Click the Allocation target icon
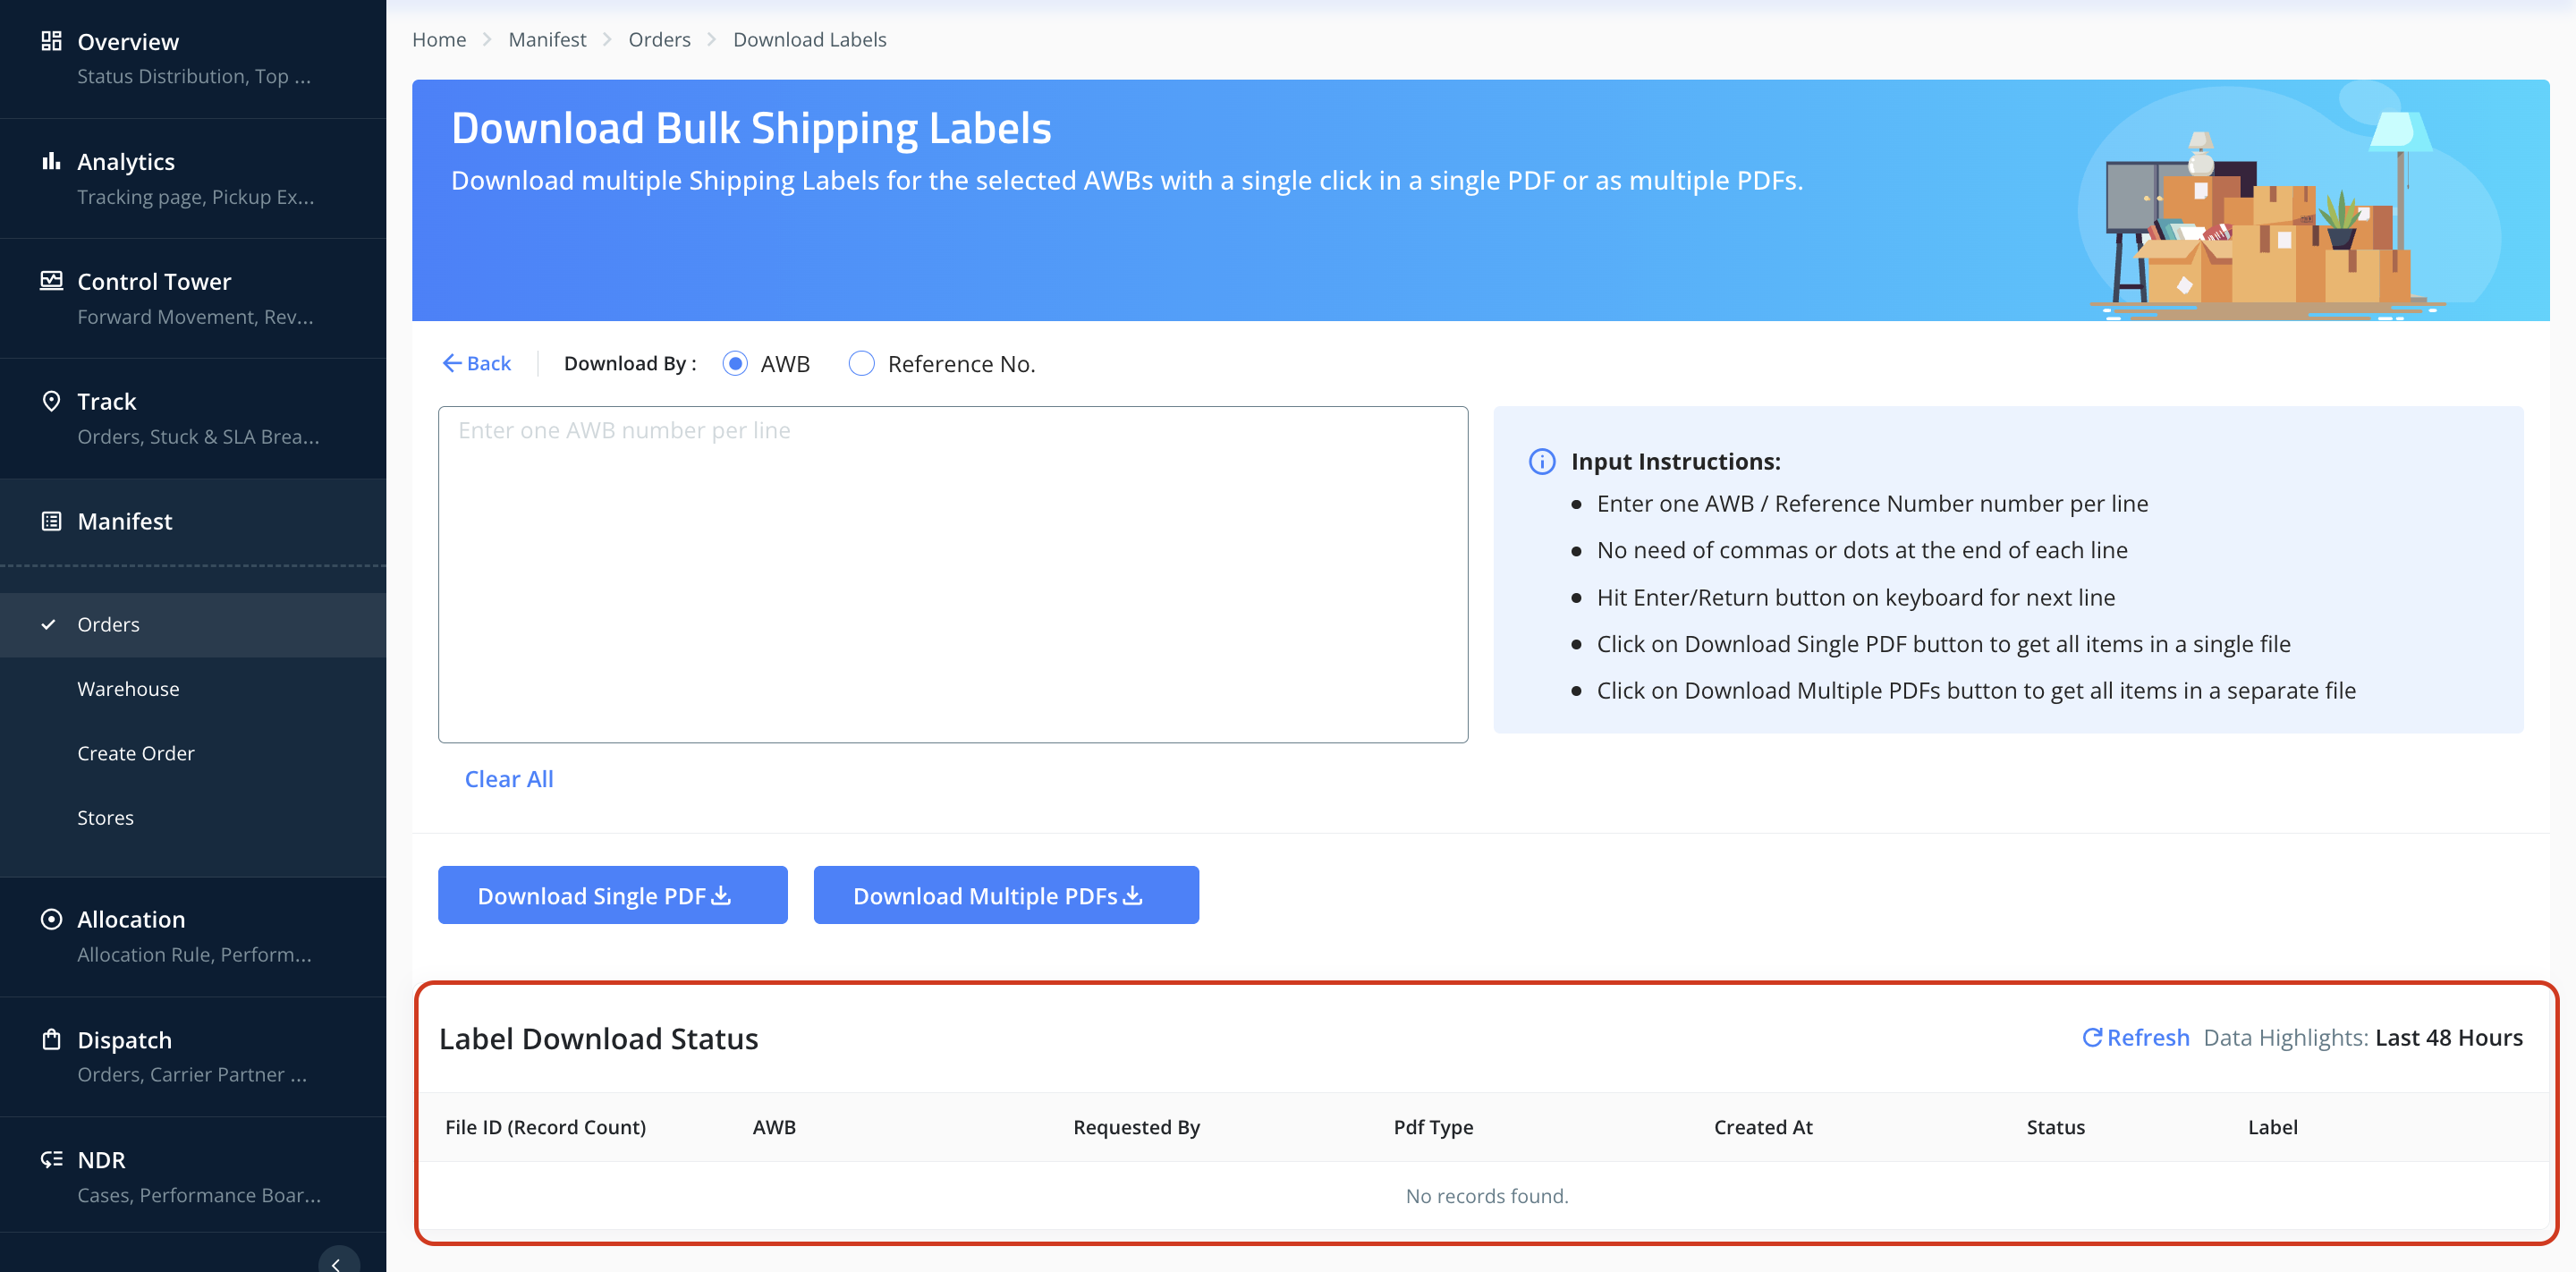Image resolution: width=2576 pixels, height=1272 pixels. tap(51, 919)
